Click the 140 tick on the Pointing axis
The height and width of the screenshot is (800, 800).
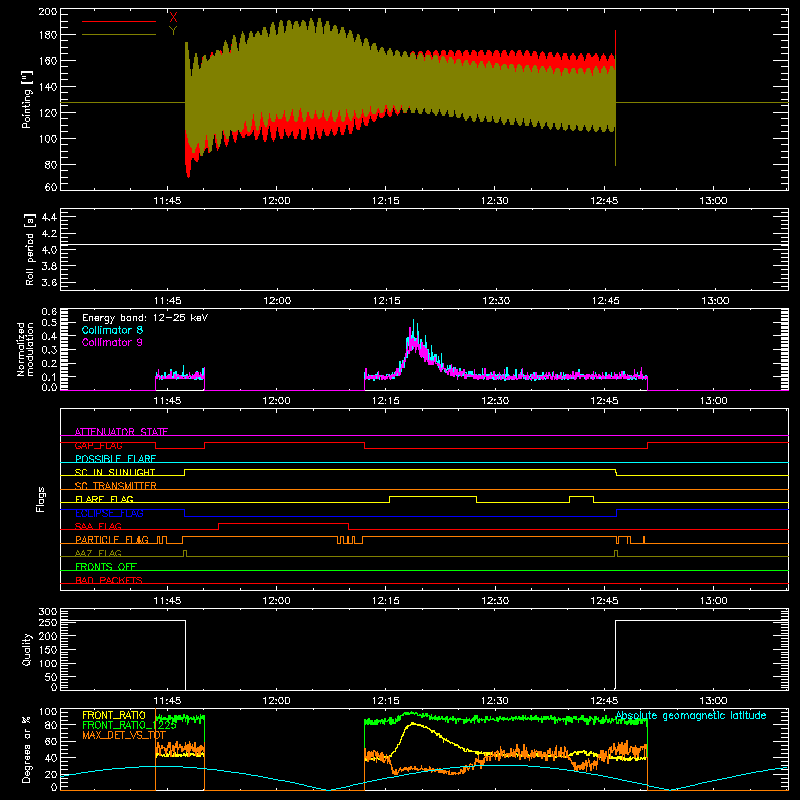click(47, 87)
